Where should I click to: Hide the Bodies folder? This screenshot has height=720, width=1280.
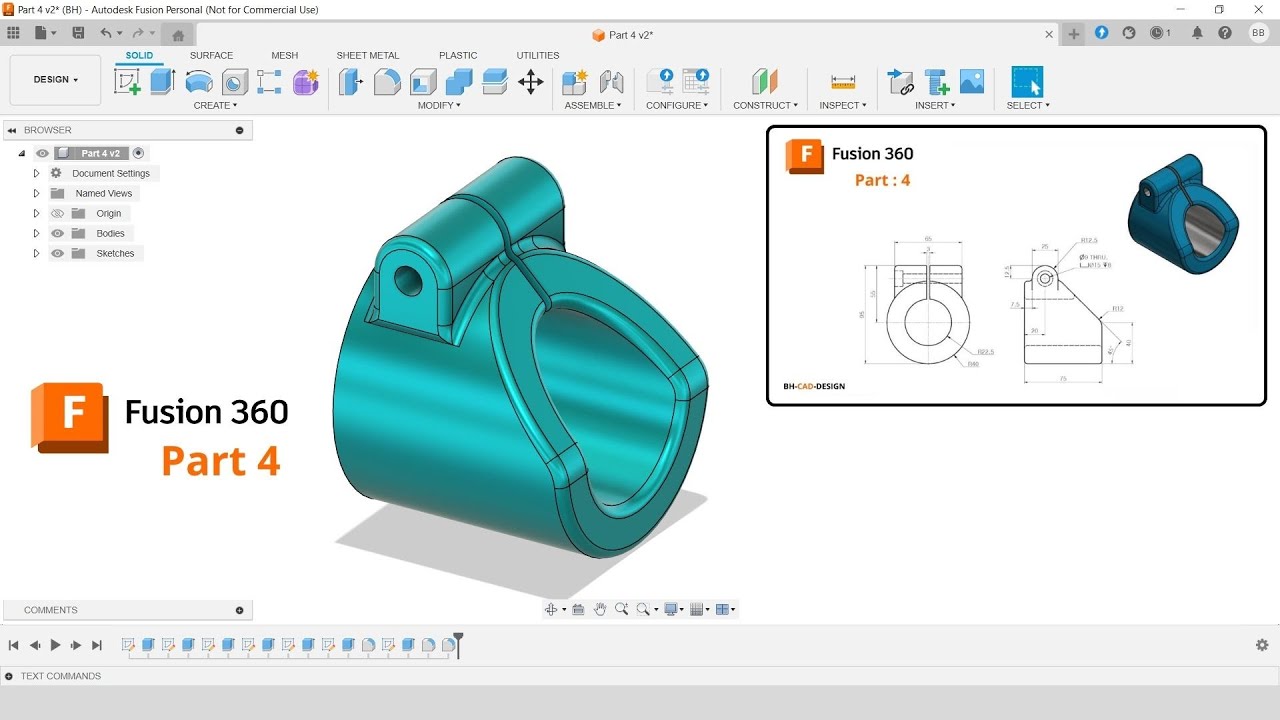point(57,233)
